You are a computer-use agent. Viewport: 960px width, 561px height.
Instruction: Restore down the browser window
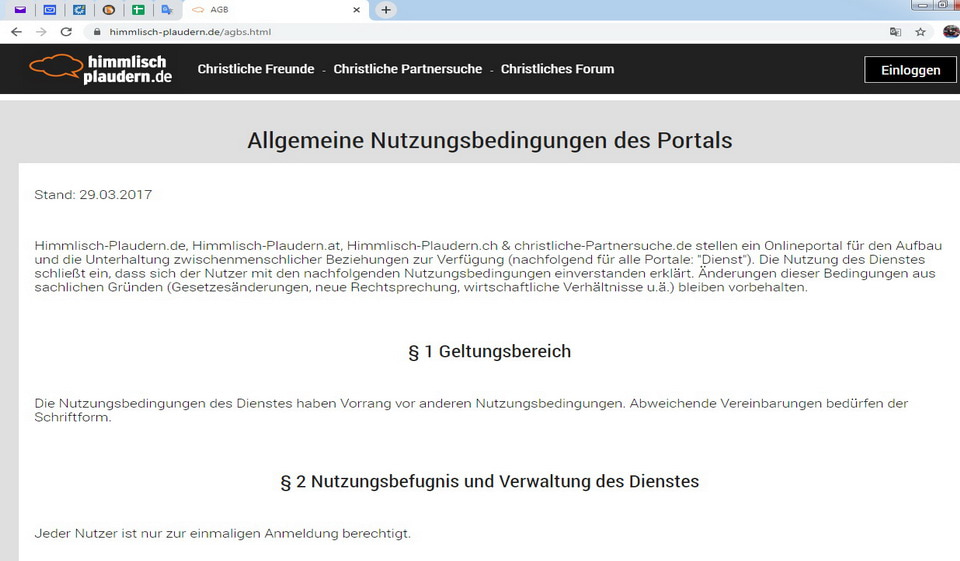942,5
